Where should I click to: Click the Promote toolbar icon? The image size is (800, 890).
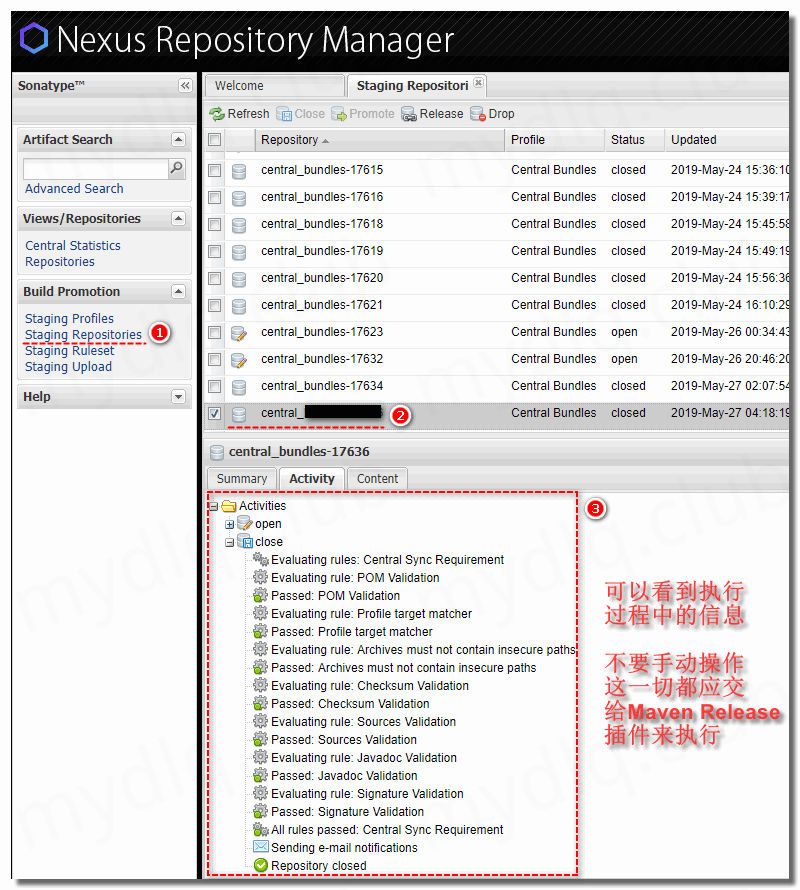[339, 114]
